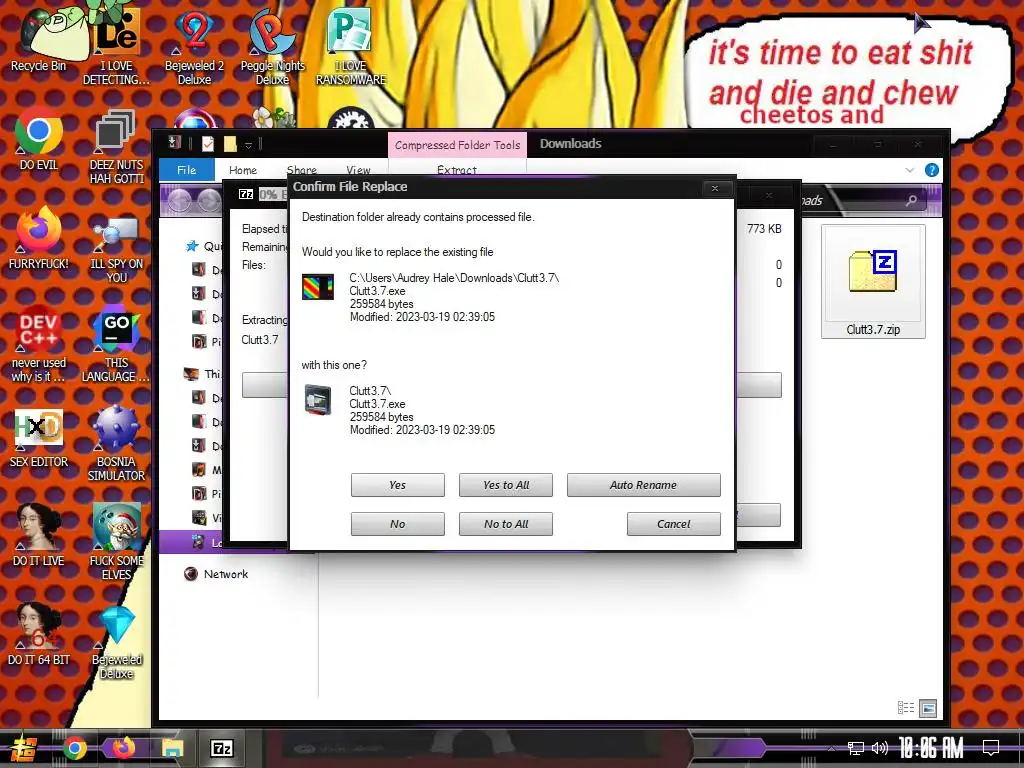Viewport: 1024px width, 768px height.
Task: Open the notification center icon
Action: pos(991,748)
